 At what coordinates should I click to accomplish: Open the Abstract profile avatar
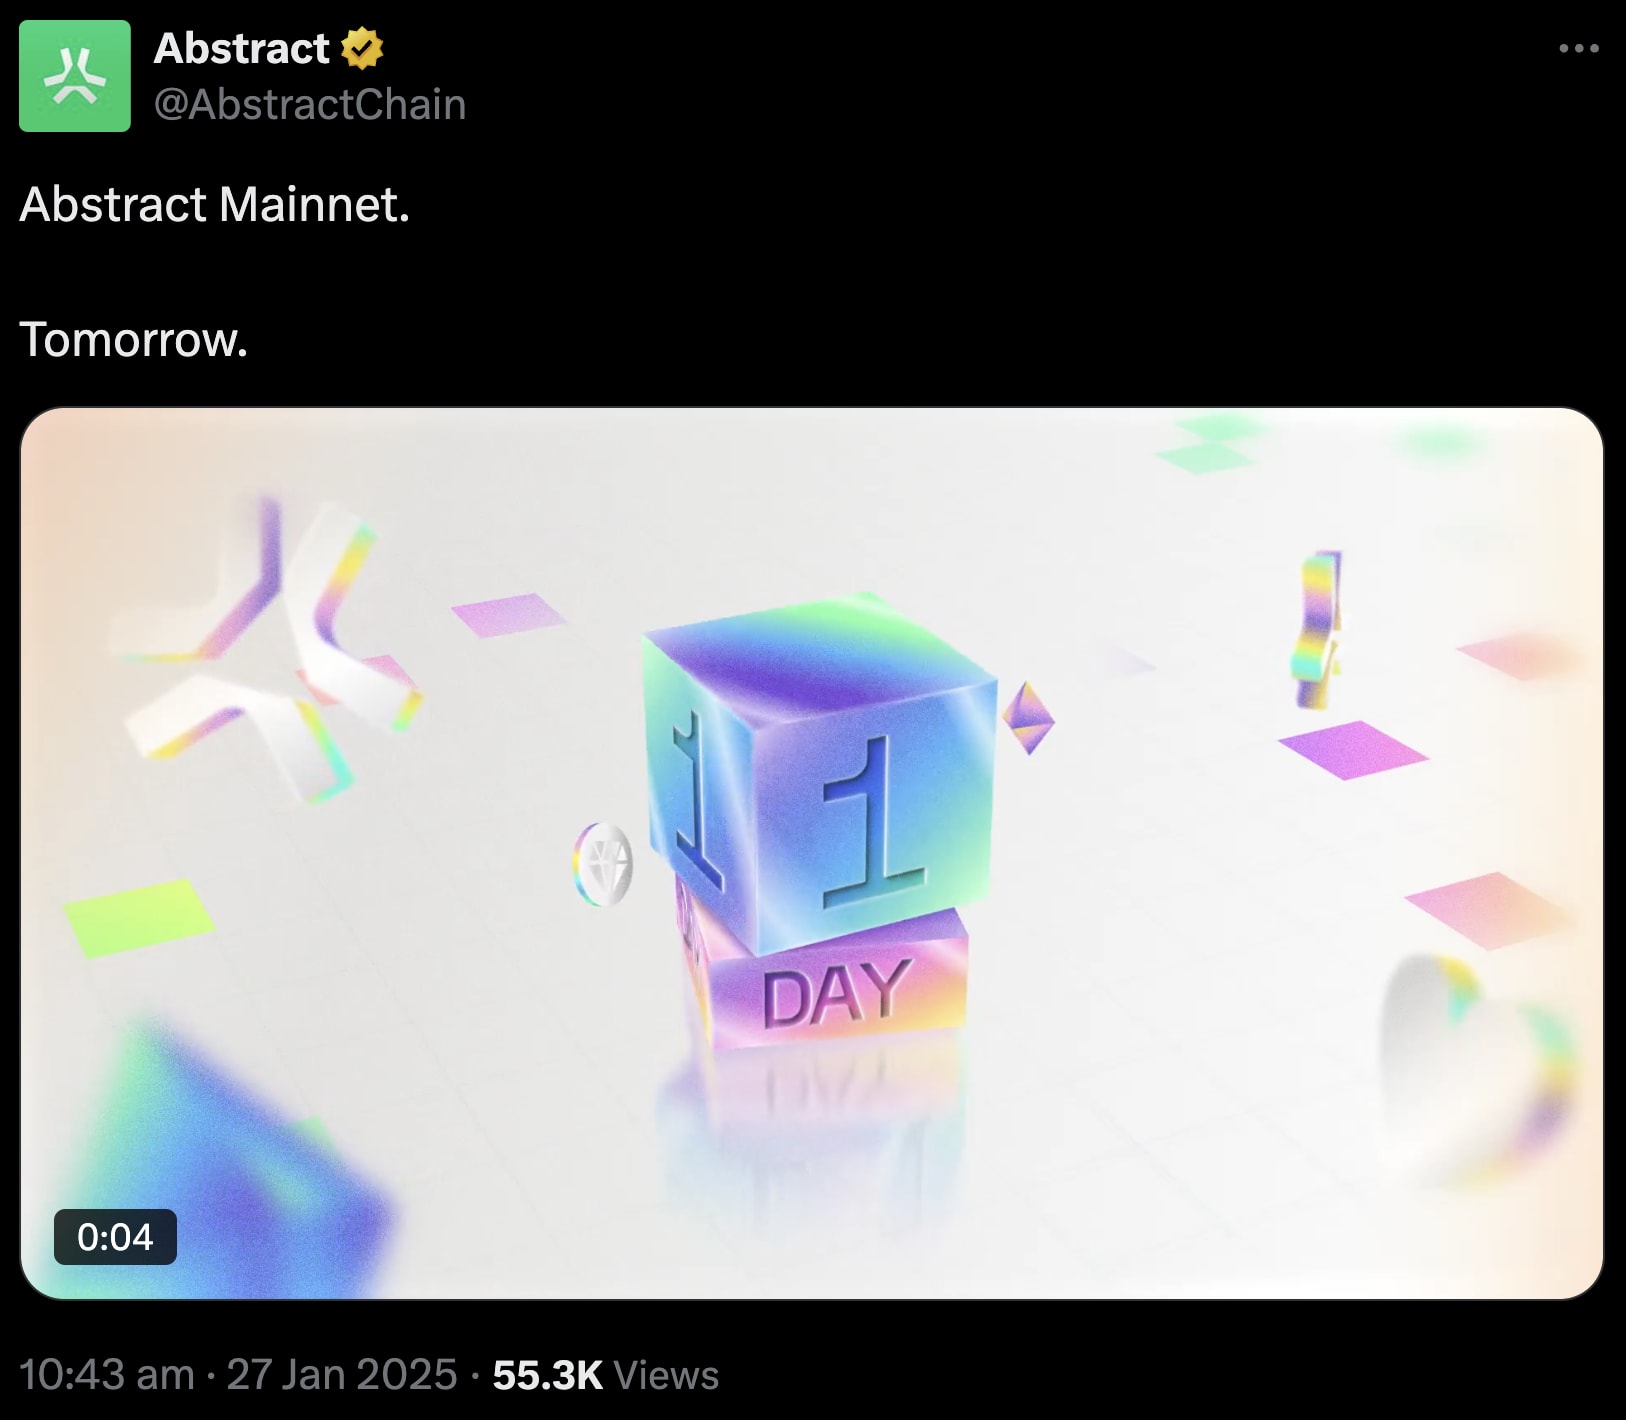click(75, 76)
